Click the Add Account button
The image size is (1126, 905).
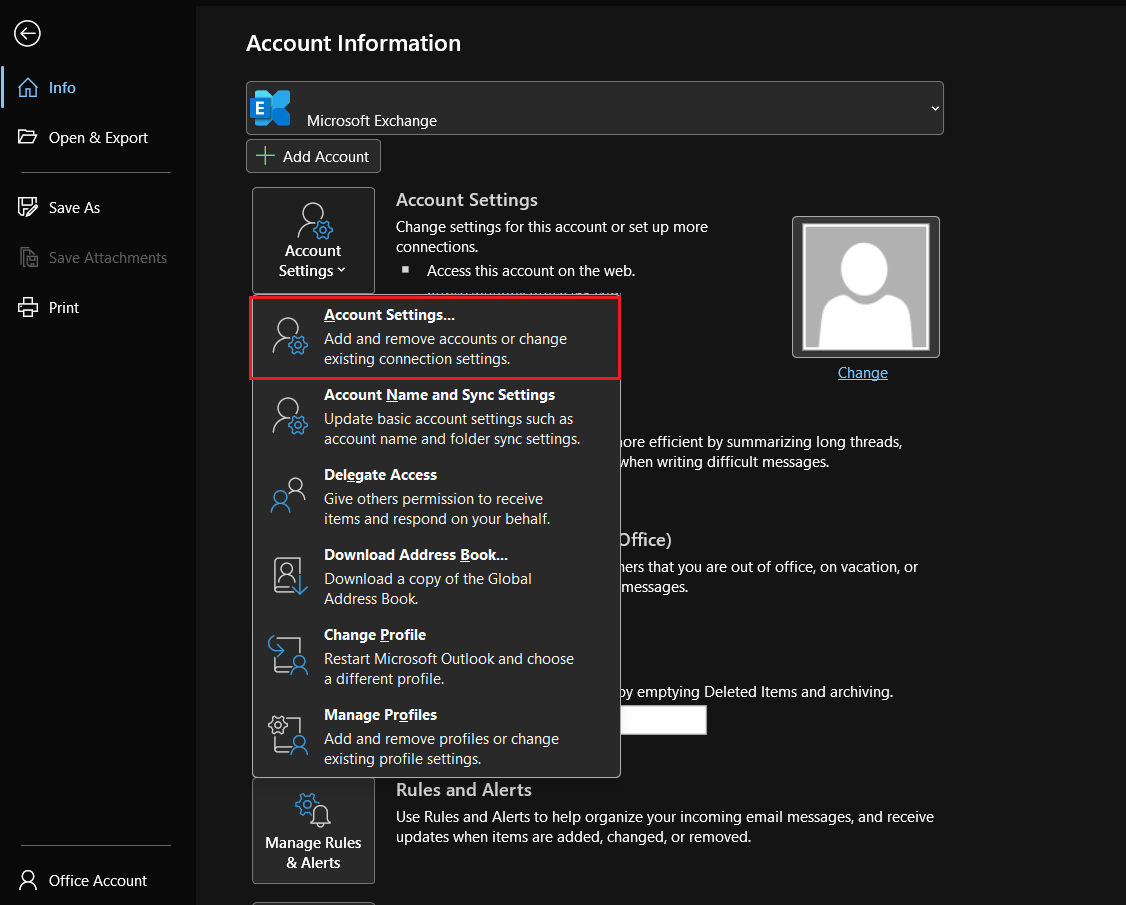313,157
